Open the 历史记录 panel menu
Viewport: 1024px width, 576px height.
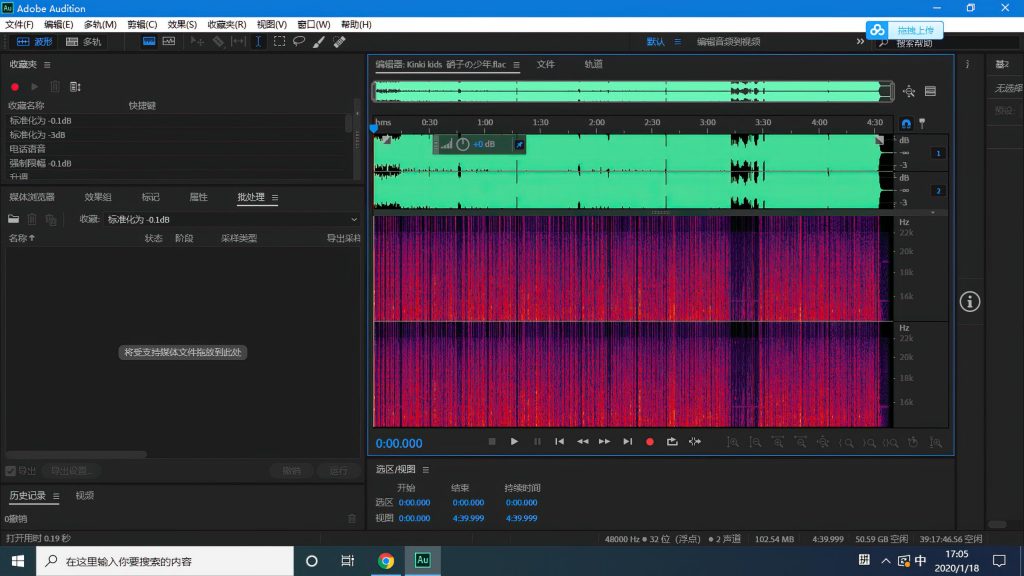(x=56, y=496)
